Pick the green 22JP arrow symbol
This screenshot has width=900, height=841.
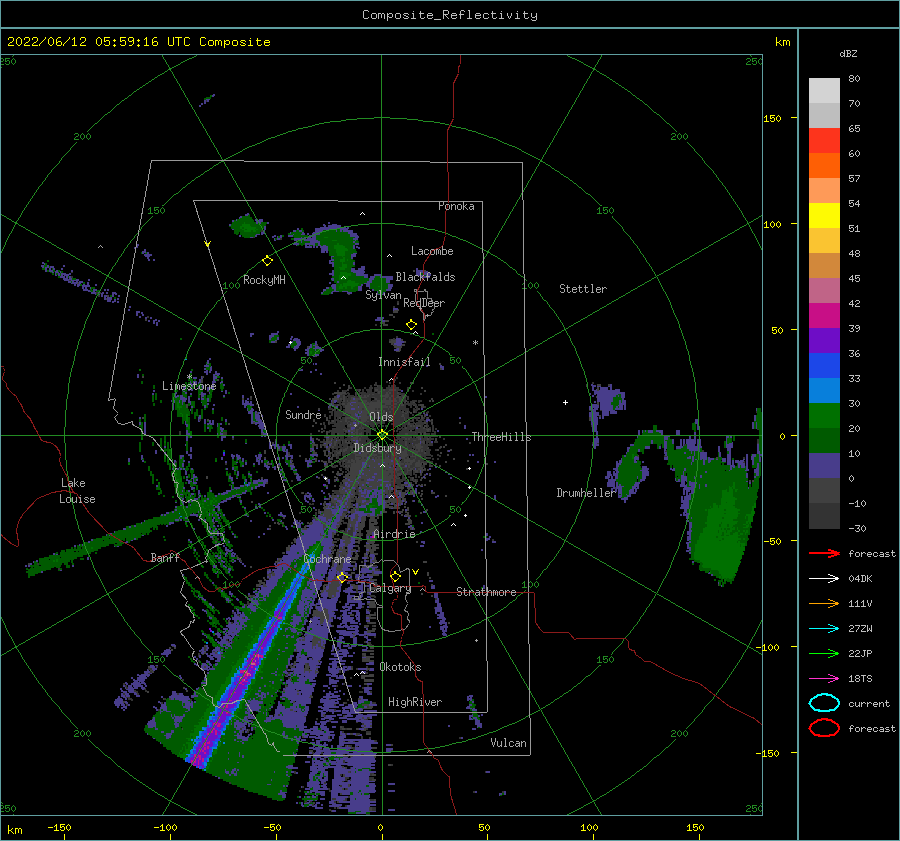point(824,653)
